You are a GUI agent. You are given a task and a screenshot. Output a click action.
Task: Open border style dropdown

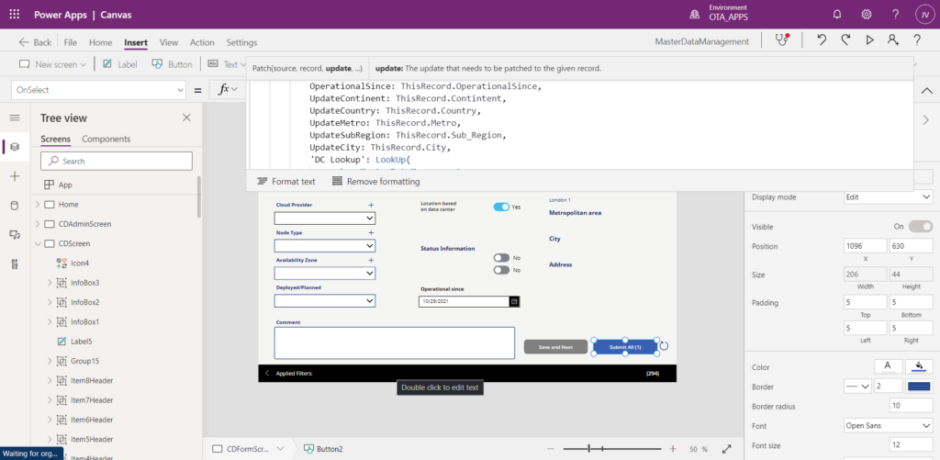click(857, 387)
